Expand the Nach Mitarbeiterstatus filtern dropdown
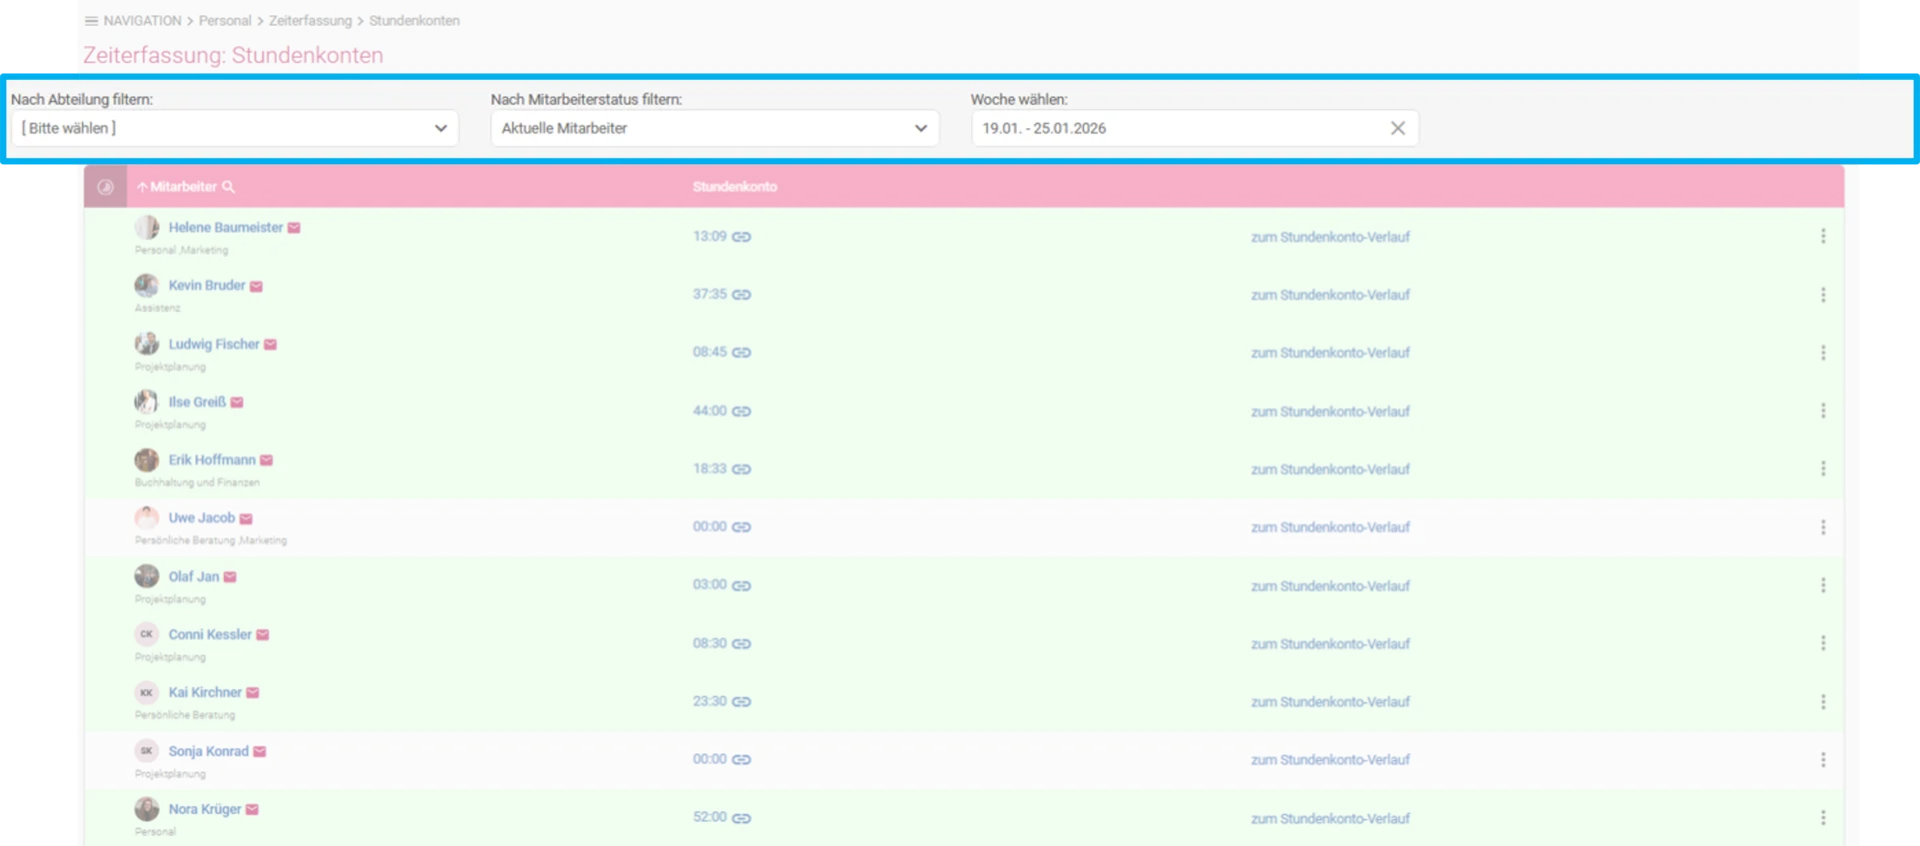 click(714, 128)
